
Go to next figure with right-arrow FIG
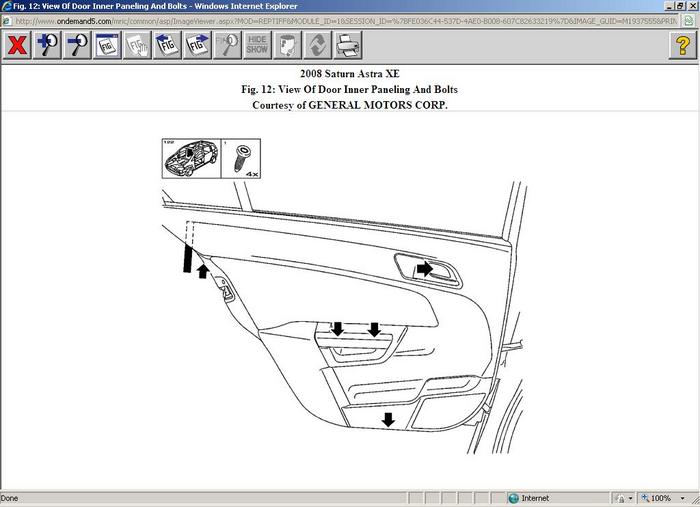point(197,45)
